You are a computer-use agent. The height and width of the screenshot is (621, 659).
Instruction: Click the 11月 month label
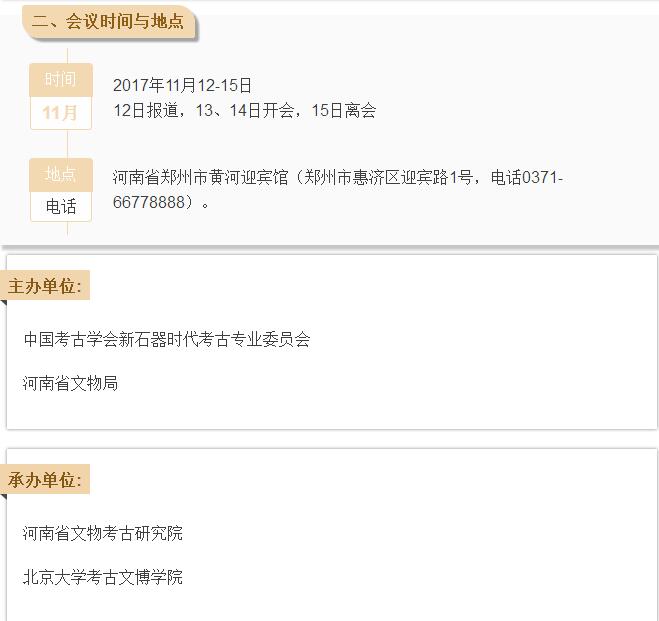point(60,113)
